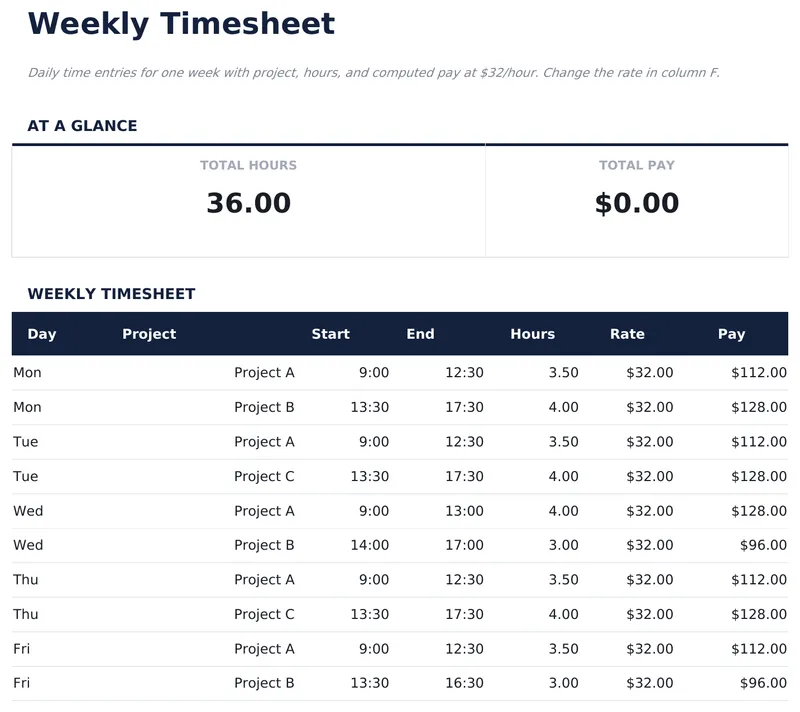Viewport: 800px width, 712px height.
Task: Click the 13:00 end time on Wednesday
Action: 464,511
